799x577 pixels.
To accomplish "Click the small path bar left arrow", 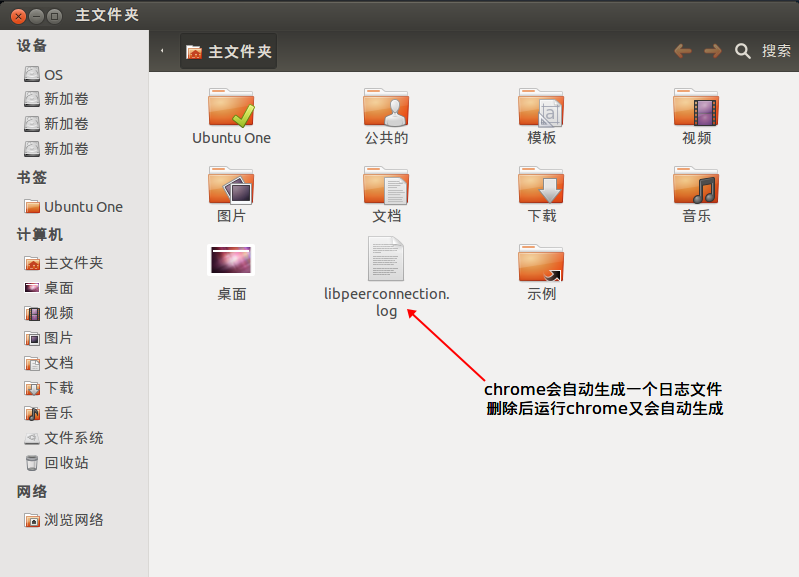I will (162, 50).
